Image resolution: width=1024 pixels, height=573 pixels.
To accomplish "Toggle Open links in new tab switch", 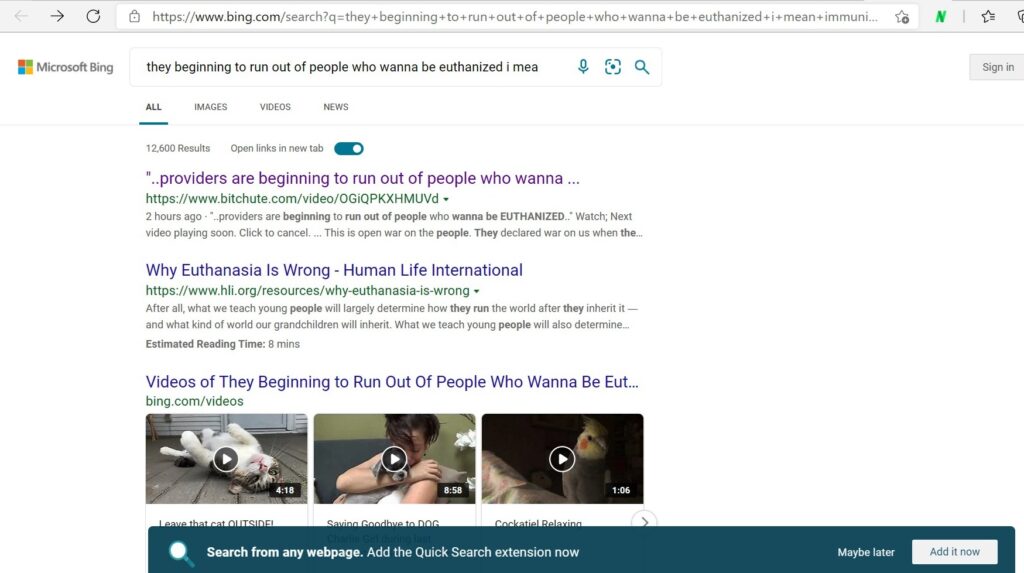I will coord(349,148).
